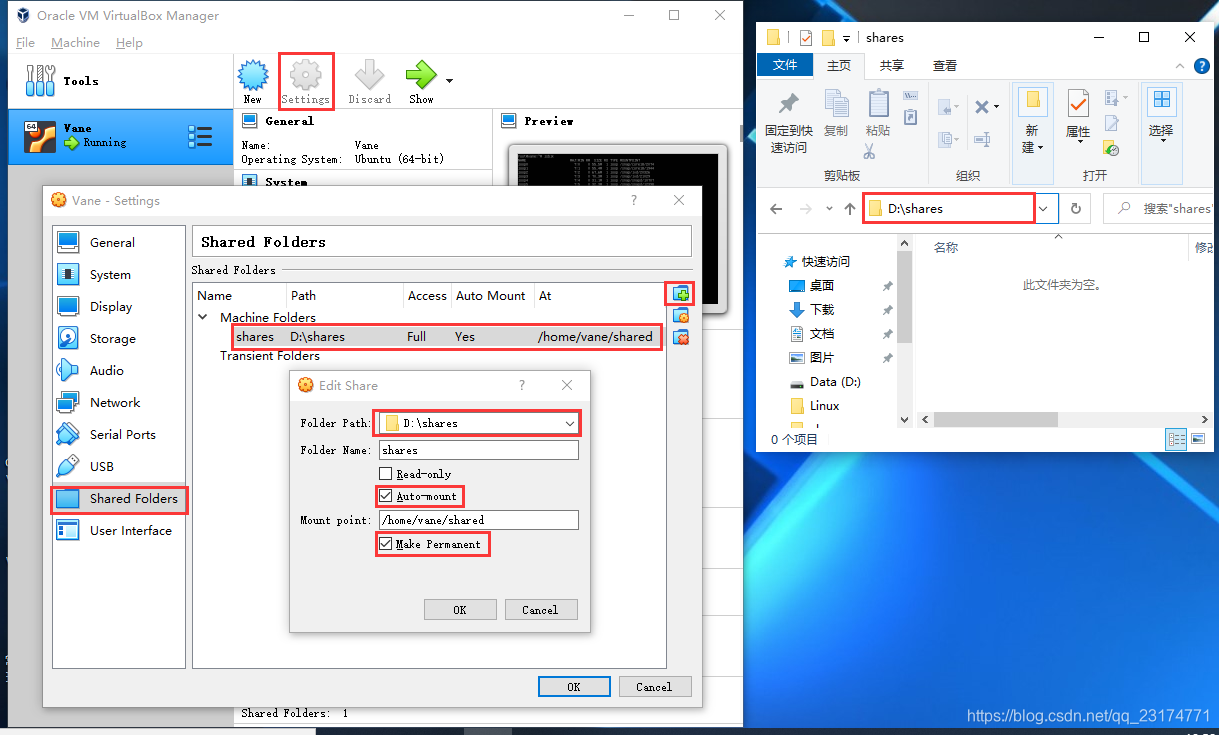
Task: Open 下载 in Explorer quick access
Action: [822, 310]
